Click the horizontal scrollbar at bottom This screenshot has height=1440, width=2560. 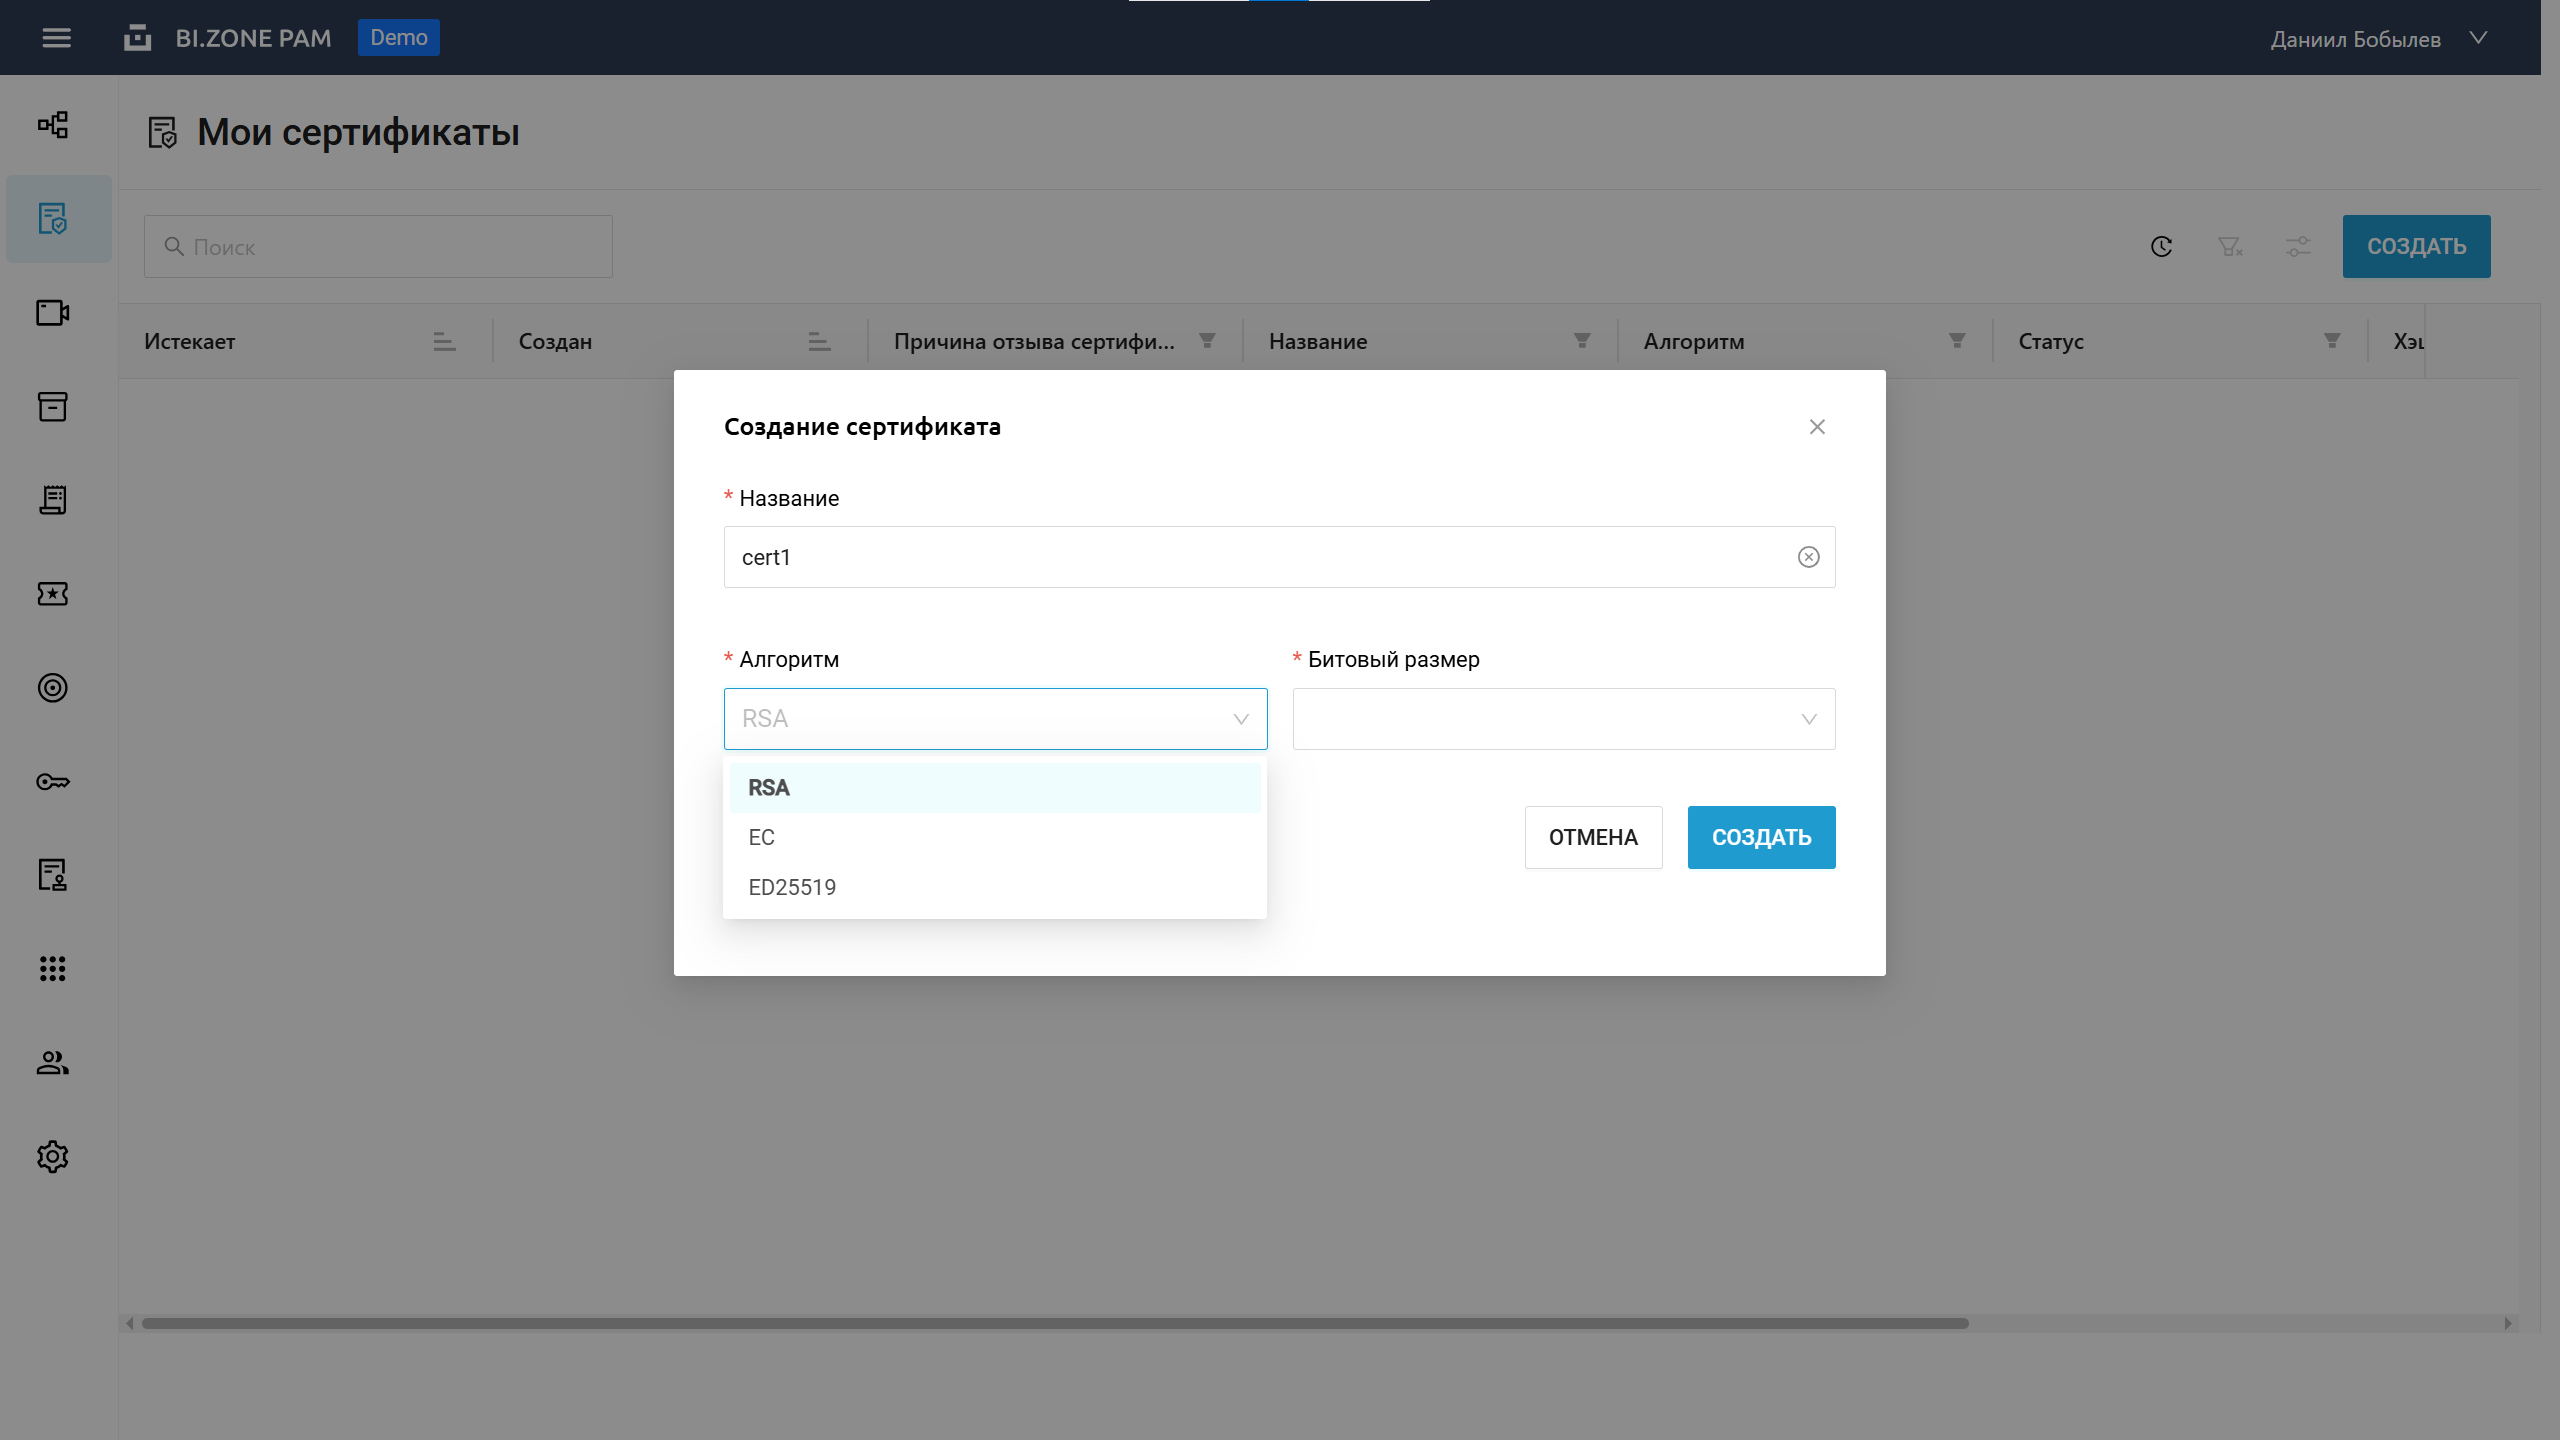[1055, 1323]
